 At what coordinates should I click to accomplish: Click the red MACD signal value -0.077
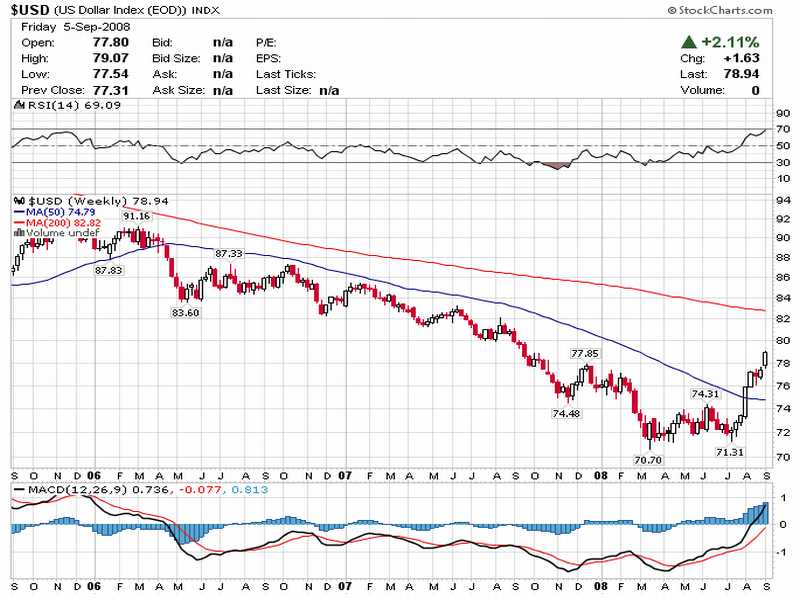coord(199,490)
